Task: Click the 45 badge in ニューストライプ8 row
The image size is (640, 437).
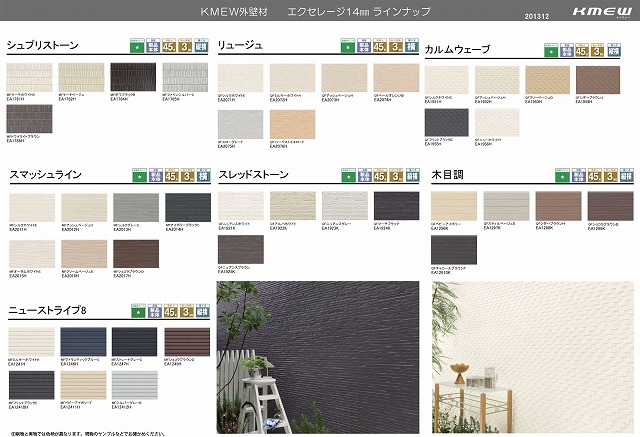Action: point(171,311)
